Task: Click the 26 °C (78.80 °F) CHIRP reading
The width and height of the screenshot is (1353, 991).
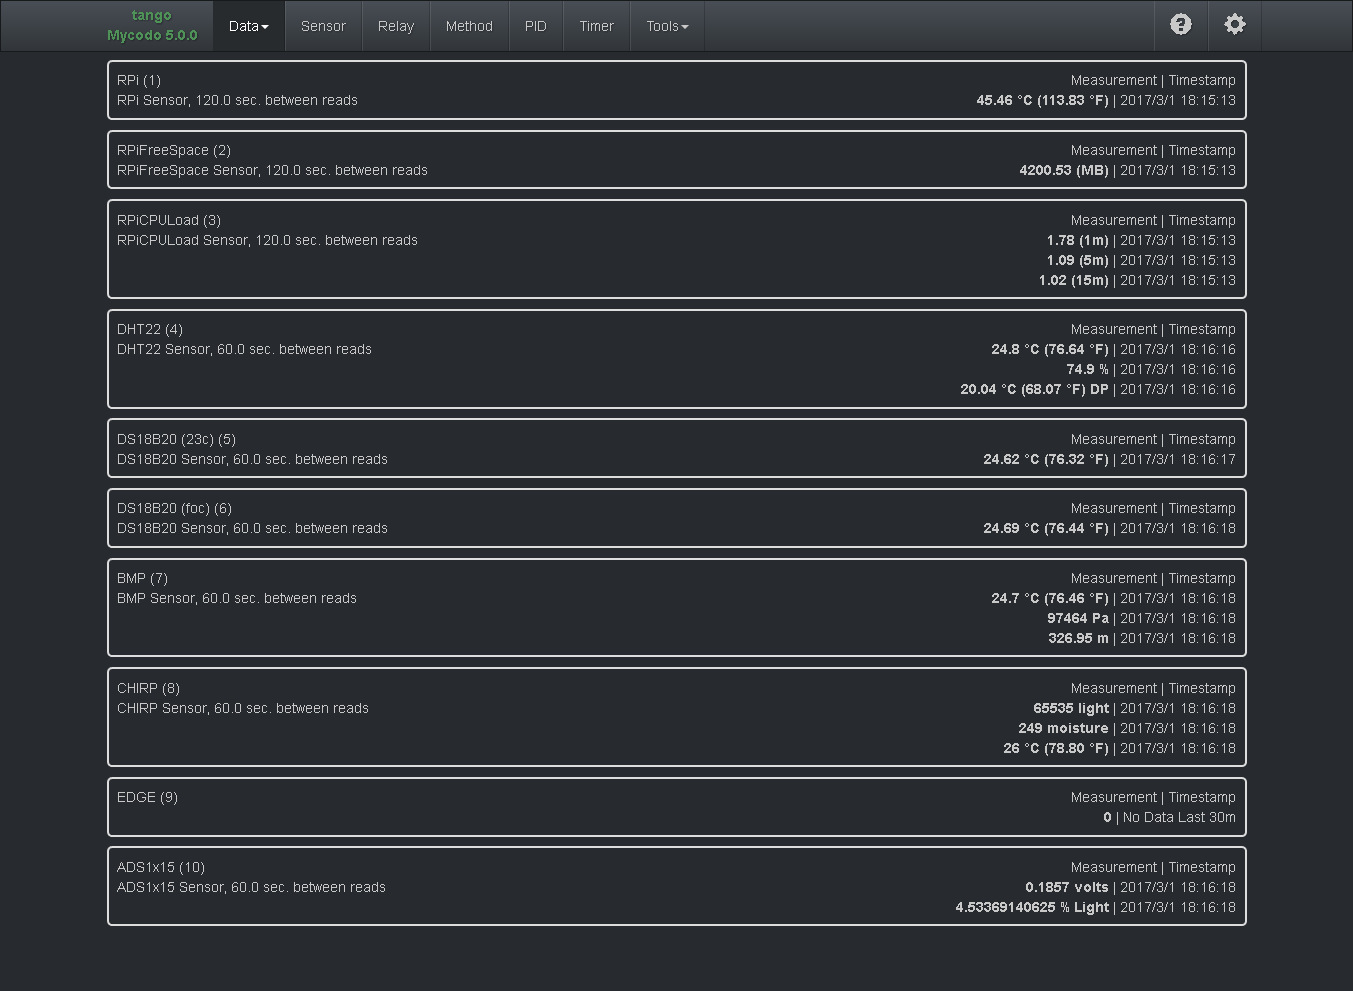Action: click(x=1056, y=748)
